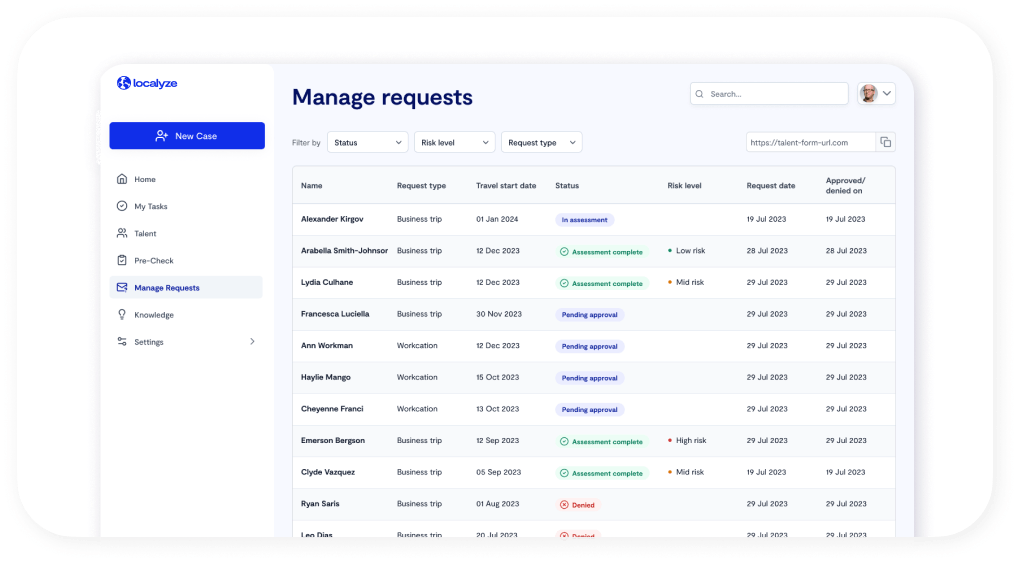
Task: Click the Talent people icon
Action: point(122,234)
